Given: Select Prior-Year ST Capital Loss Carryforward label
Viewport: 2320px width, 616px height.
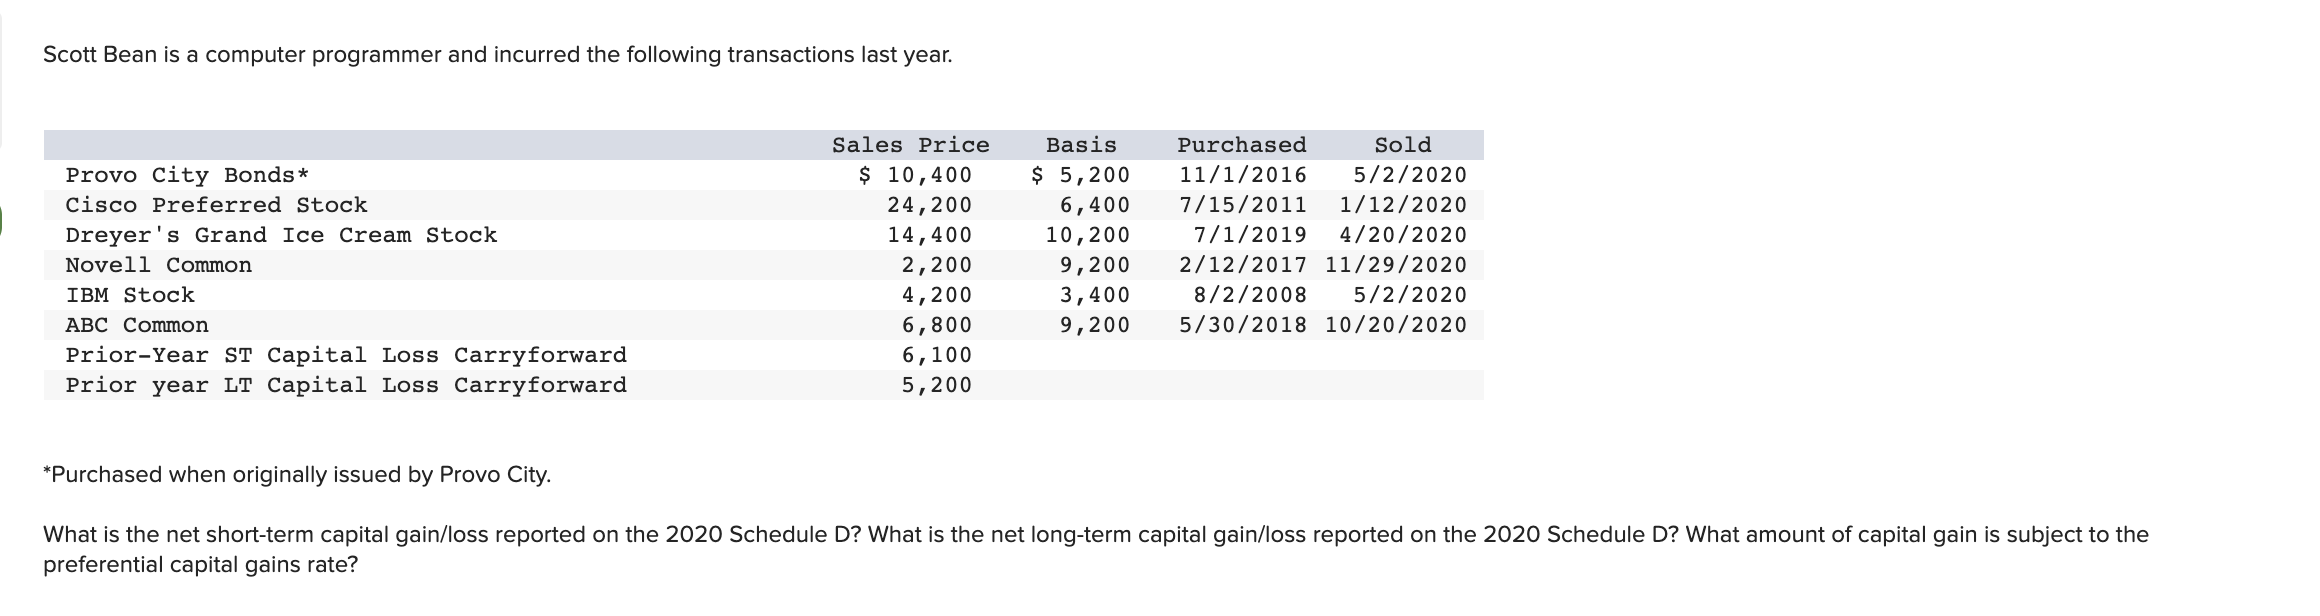Looking at the screenshot, I should [x=346, y=355].
